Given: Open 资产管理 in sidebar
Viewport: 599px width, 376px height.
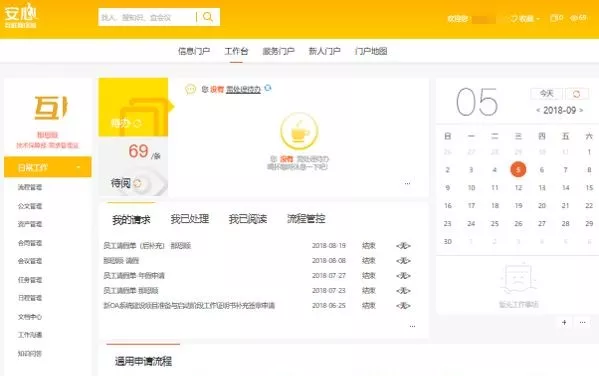Looking at the screenshot, I should 30,224.
